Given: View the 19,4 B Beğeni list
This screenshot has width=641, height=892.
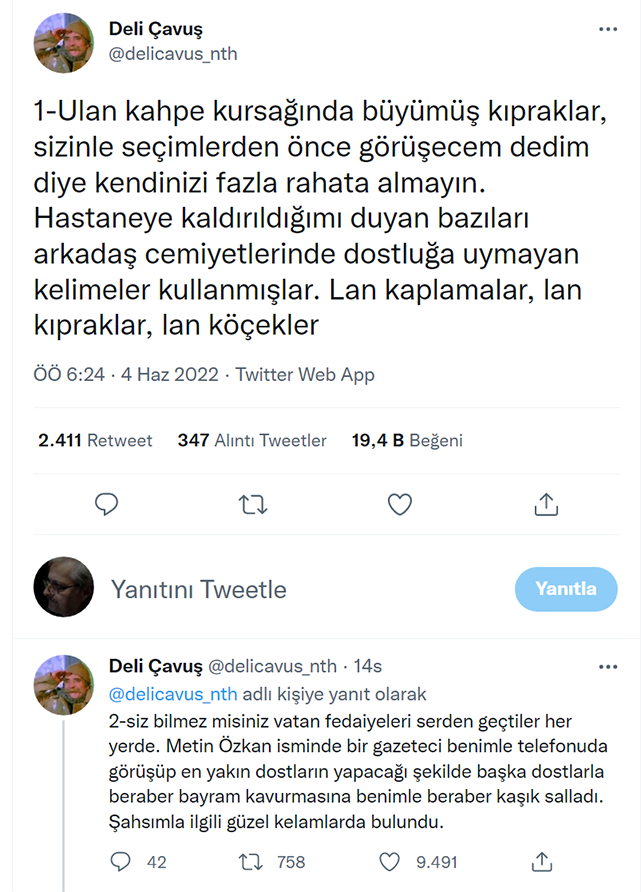Looking at the screenshot, I should point(407,440).
